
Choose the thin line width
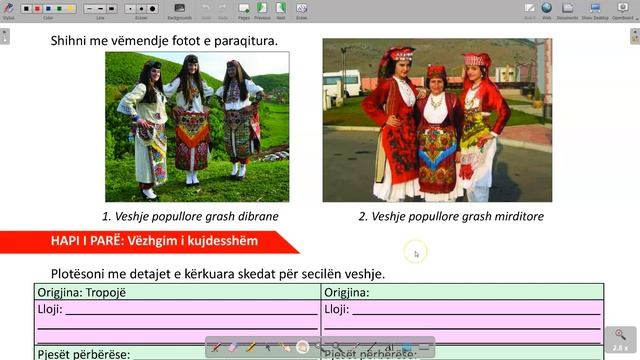click(89, 8)
